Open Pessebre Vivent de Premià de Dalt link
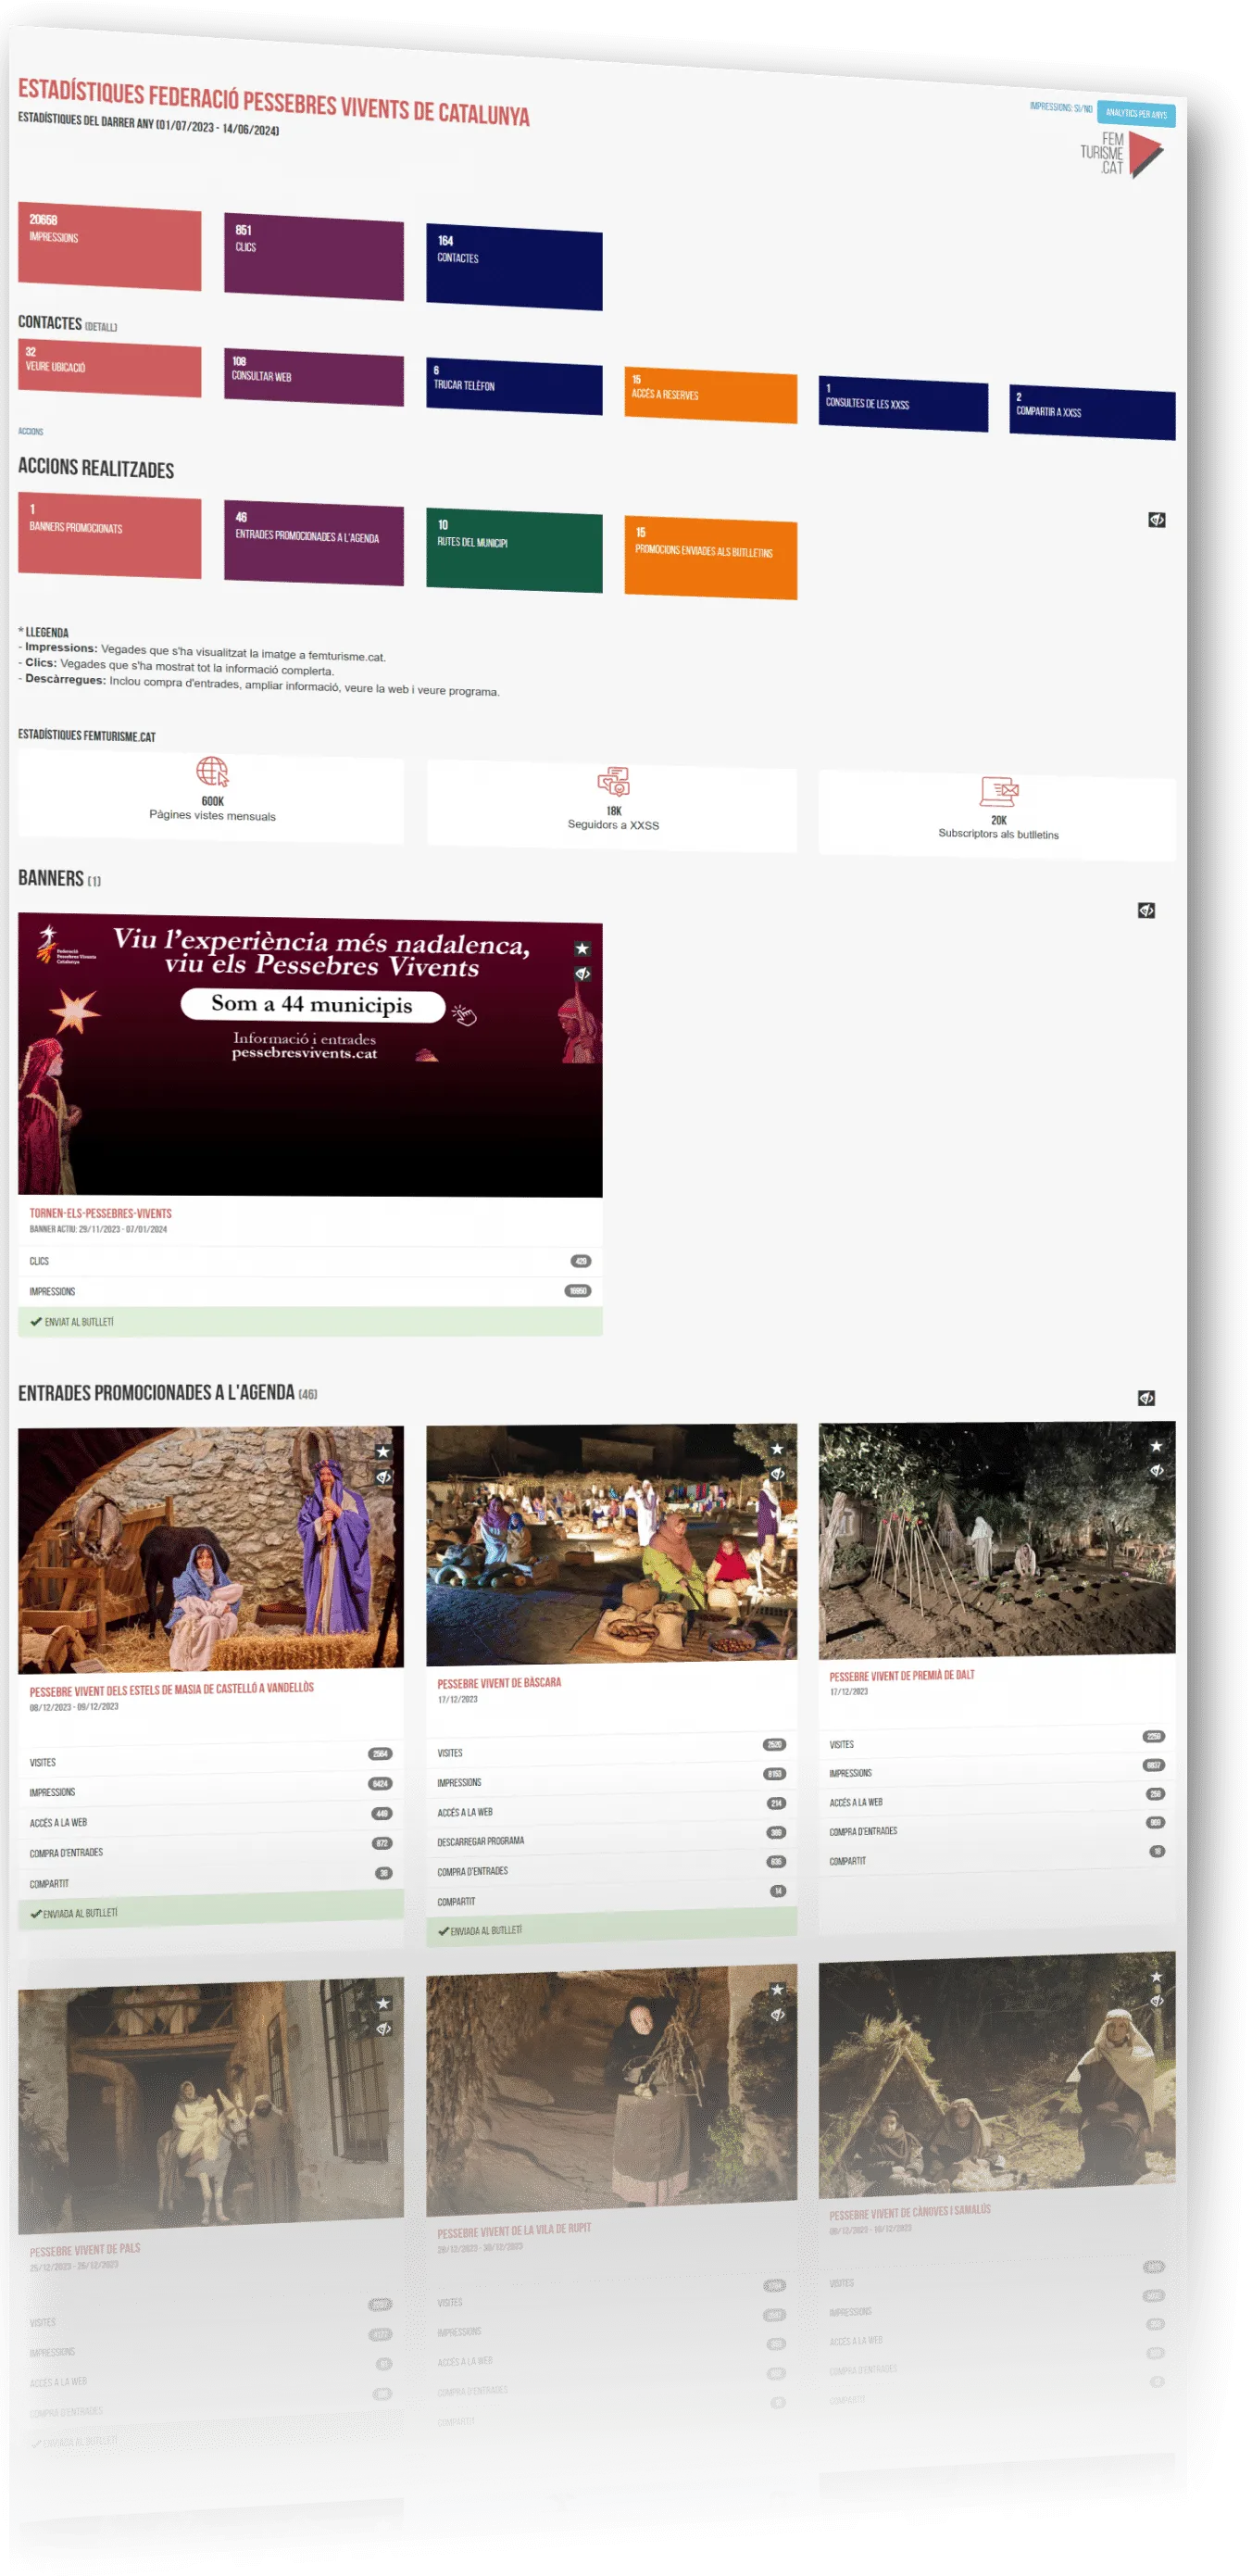 [901, 1676]
